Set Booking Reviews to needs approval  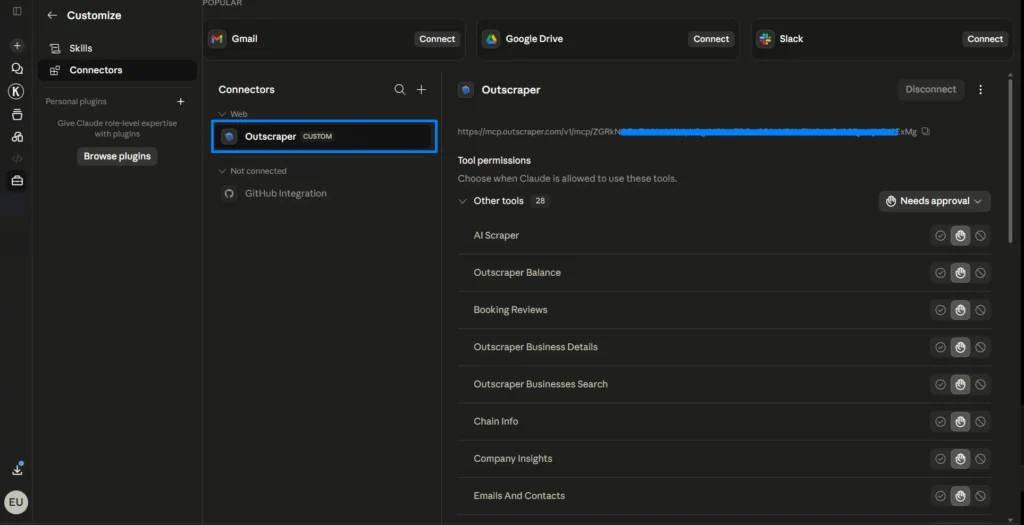click(960, 310)
